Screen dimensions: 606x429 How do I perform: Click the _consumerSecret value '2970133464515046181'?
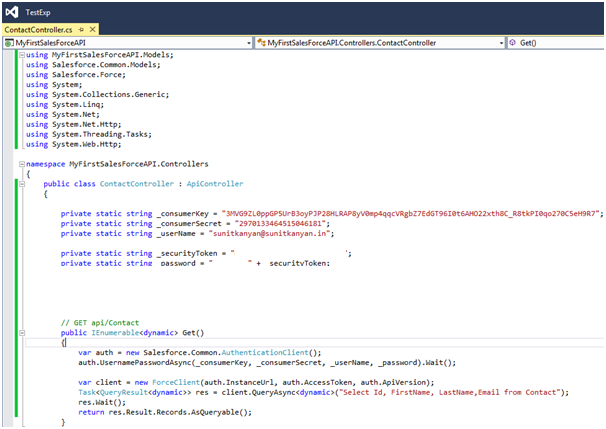pos(280,224)
